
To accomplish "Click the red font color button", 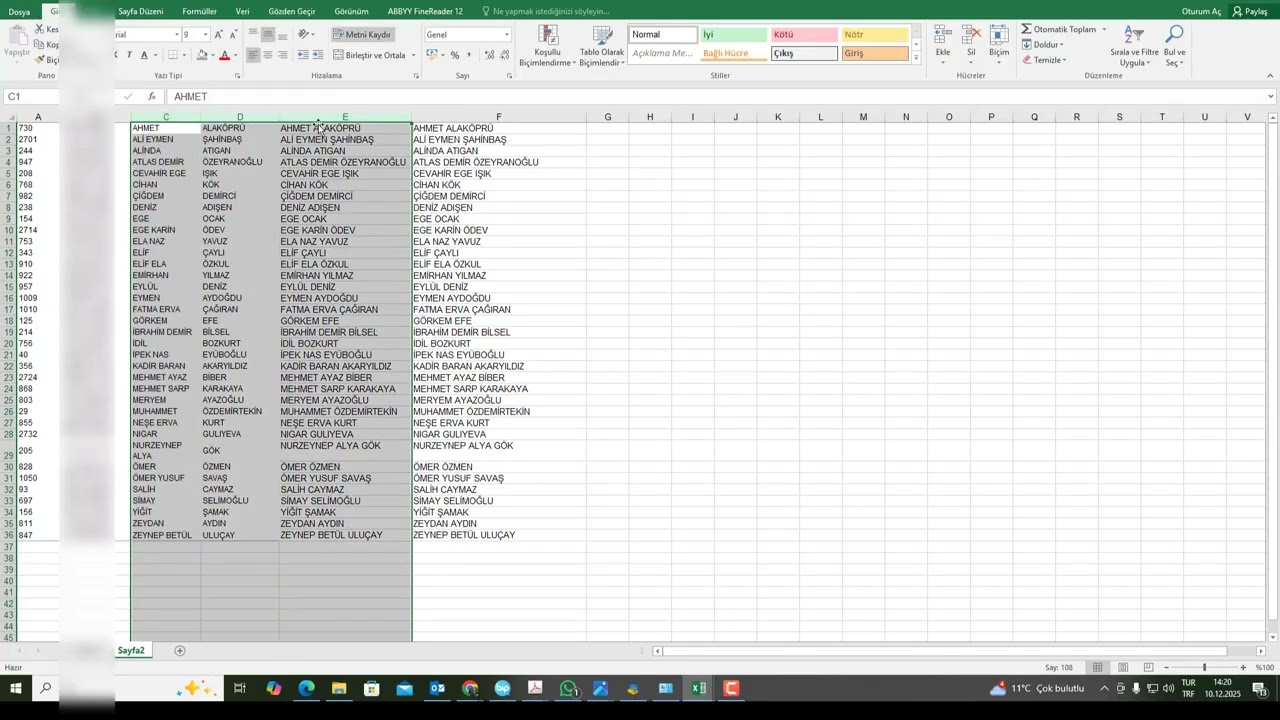I will pos(224,55).
